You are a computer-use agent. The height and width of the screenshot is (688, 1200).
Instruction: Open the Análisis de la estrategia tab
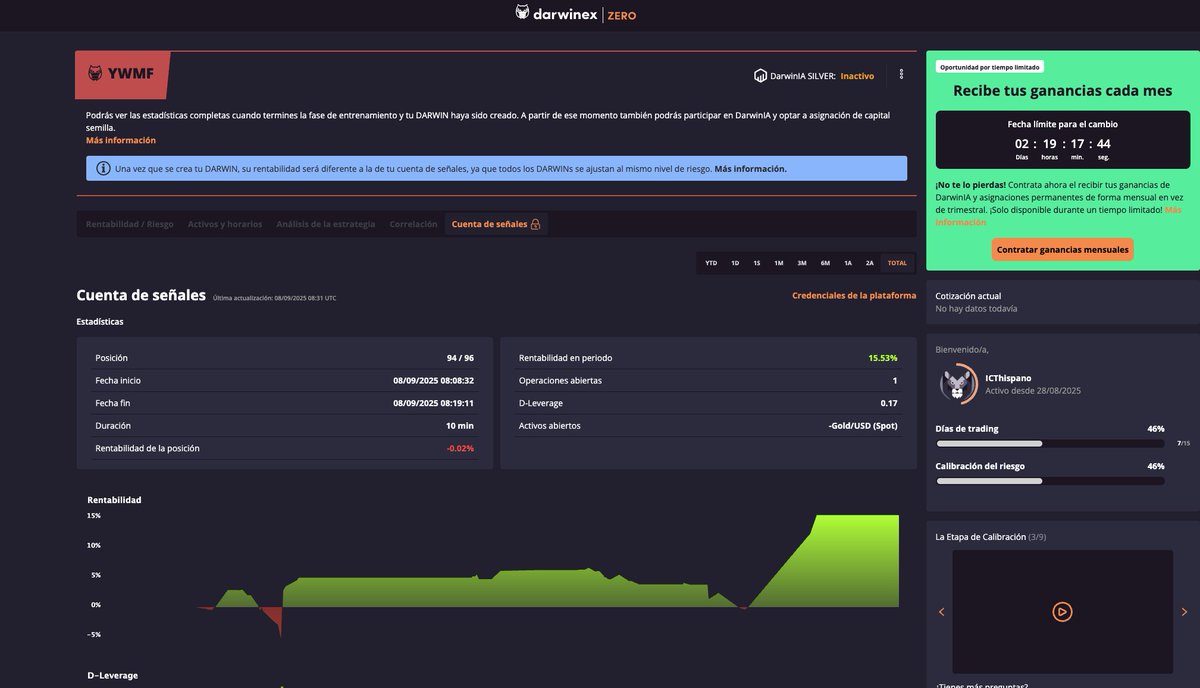coord(326,224)
